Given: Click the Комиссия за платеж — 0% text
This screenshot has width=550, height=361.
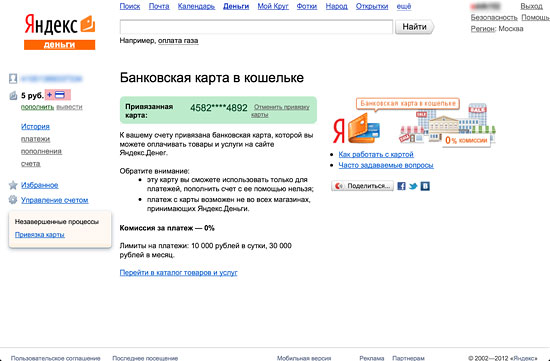Looking at the screenshot, I should [167, 228].
